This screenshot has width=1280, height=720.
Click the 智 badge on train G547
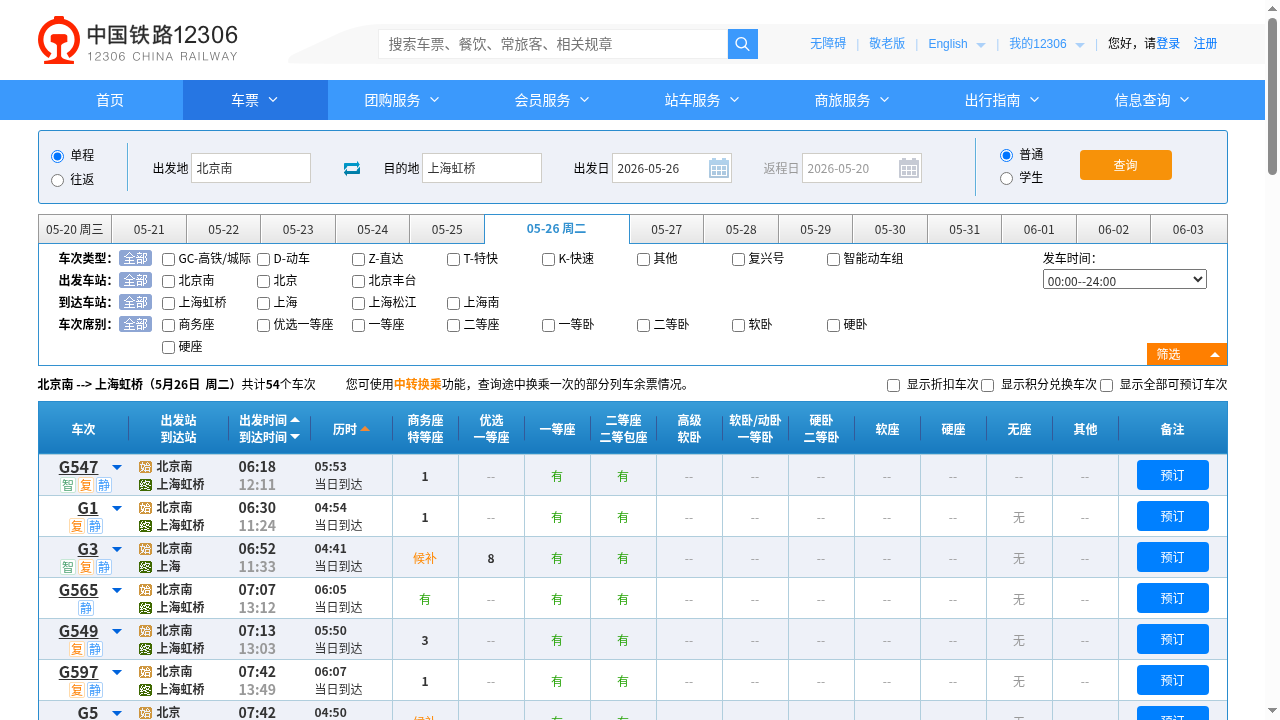click(x=68, y=485)
